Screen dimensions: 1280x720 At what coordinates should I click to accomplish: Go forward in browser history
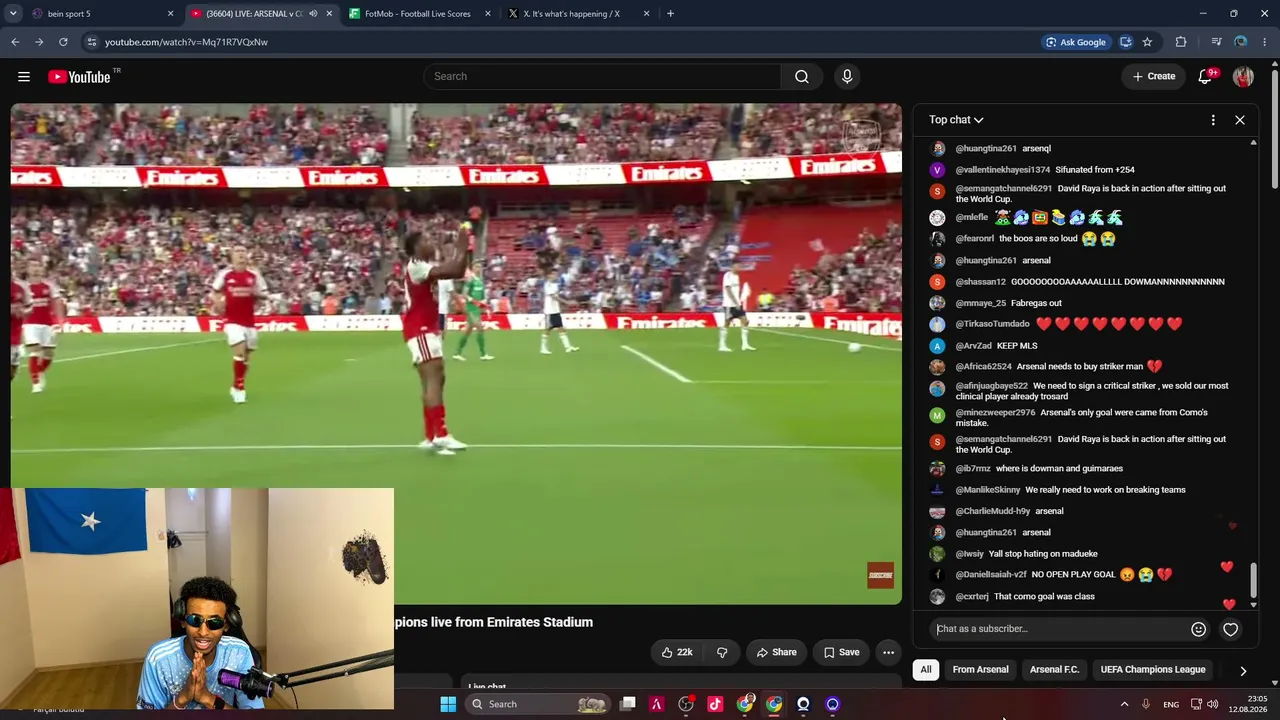tap(39, 42)
